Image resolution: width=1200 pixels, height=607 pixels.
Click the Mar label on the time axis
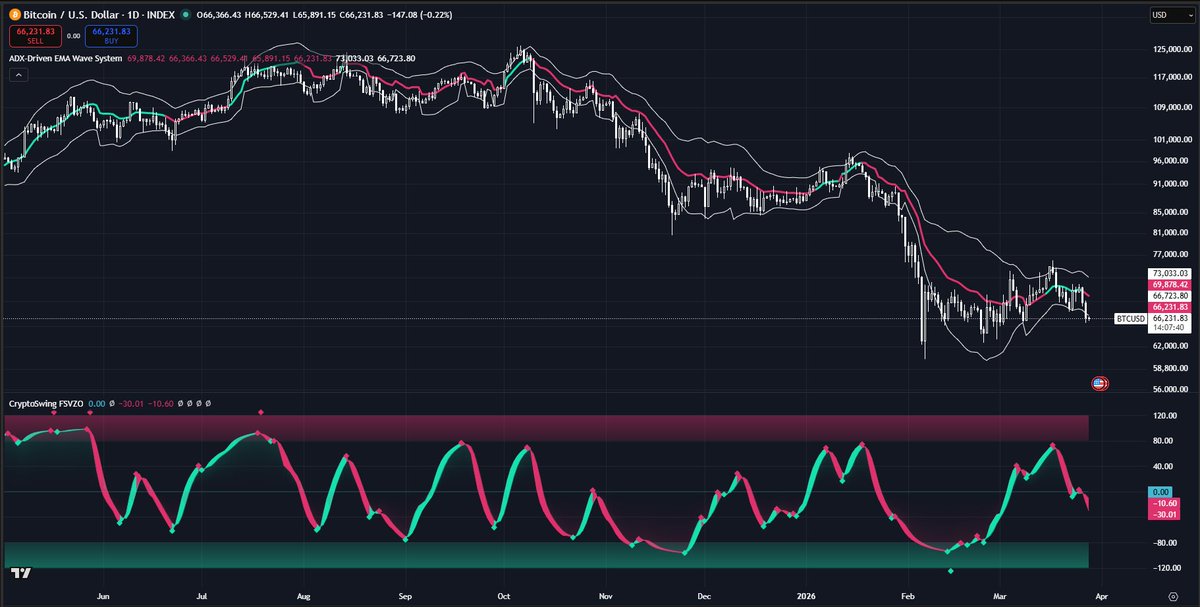tap(999, 594)
